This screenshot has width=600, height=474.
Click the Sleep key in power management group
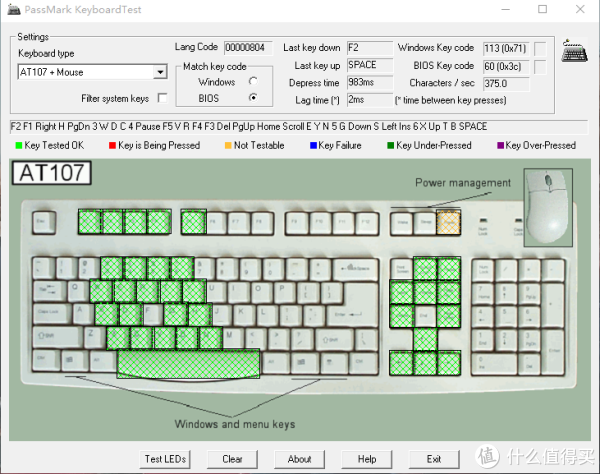425,223
